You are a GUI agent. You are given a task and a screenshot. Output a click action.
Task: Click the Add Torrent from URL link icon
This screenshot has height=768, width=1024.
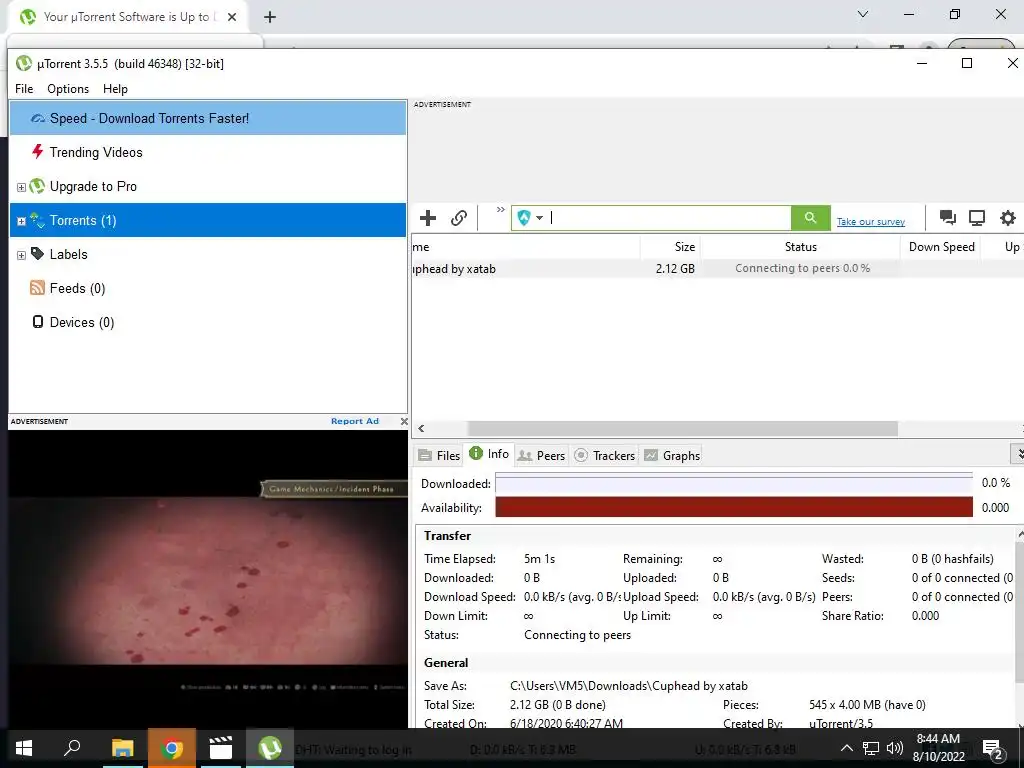point(459,218)
